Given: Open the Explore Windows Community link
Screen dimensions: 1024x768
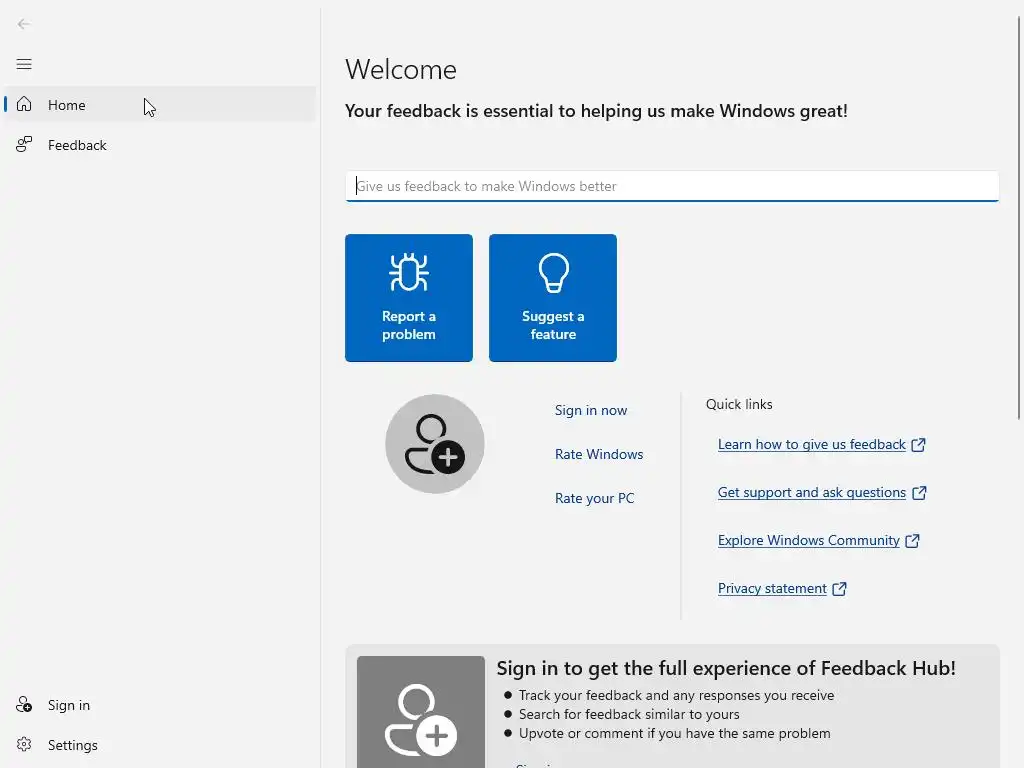Looking at the screenshot, I should tap(808, 541).
